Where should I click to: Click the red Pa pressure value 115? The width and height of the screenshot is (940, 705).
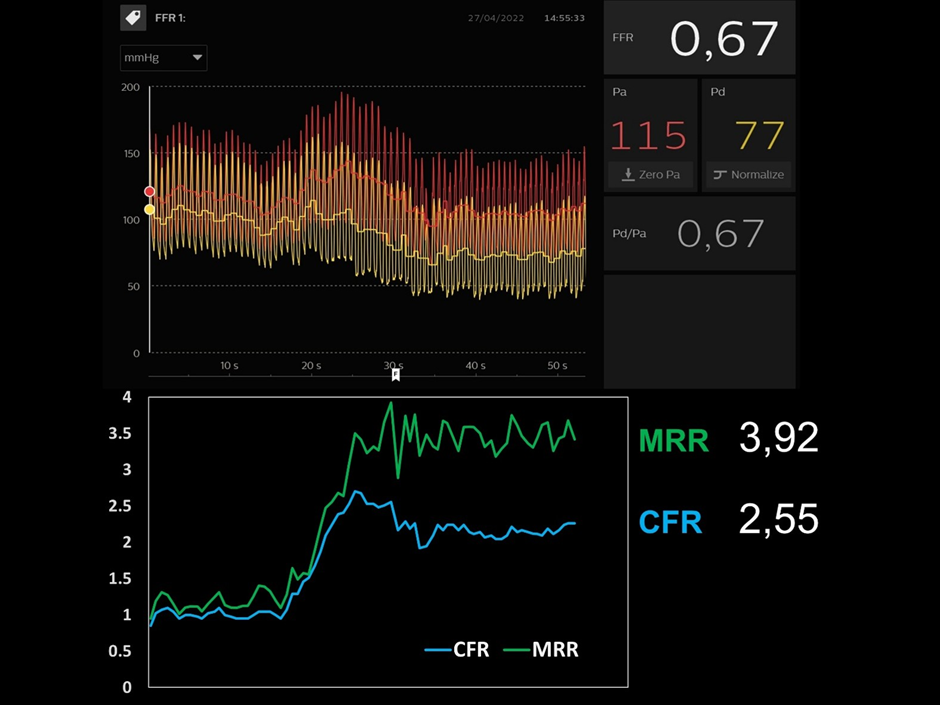tap(649, 135)
